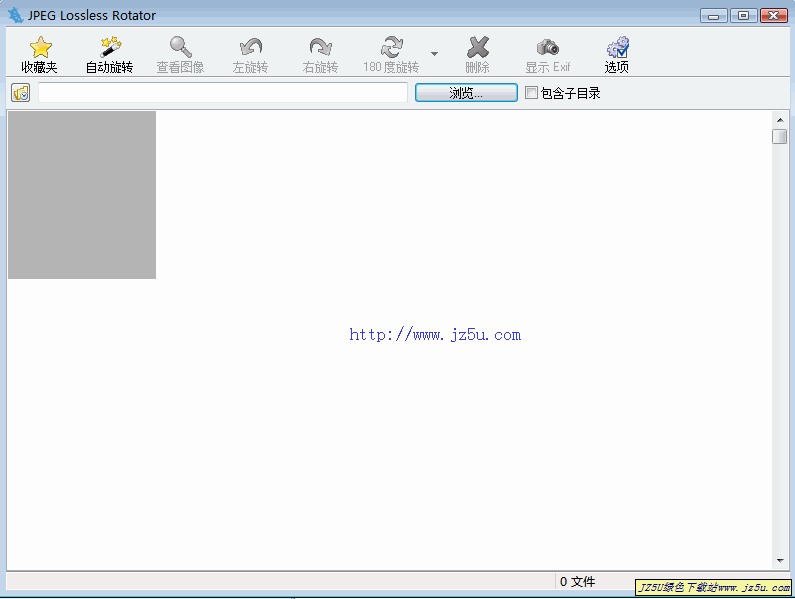Viewport: 795px width, 599px height.
Task: Minimize the JPEG Lossless Rotator window
Action: (x=714, y=16)
